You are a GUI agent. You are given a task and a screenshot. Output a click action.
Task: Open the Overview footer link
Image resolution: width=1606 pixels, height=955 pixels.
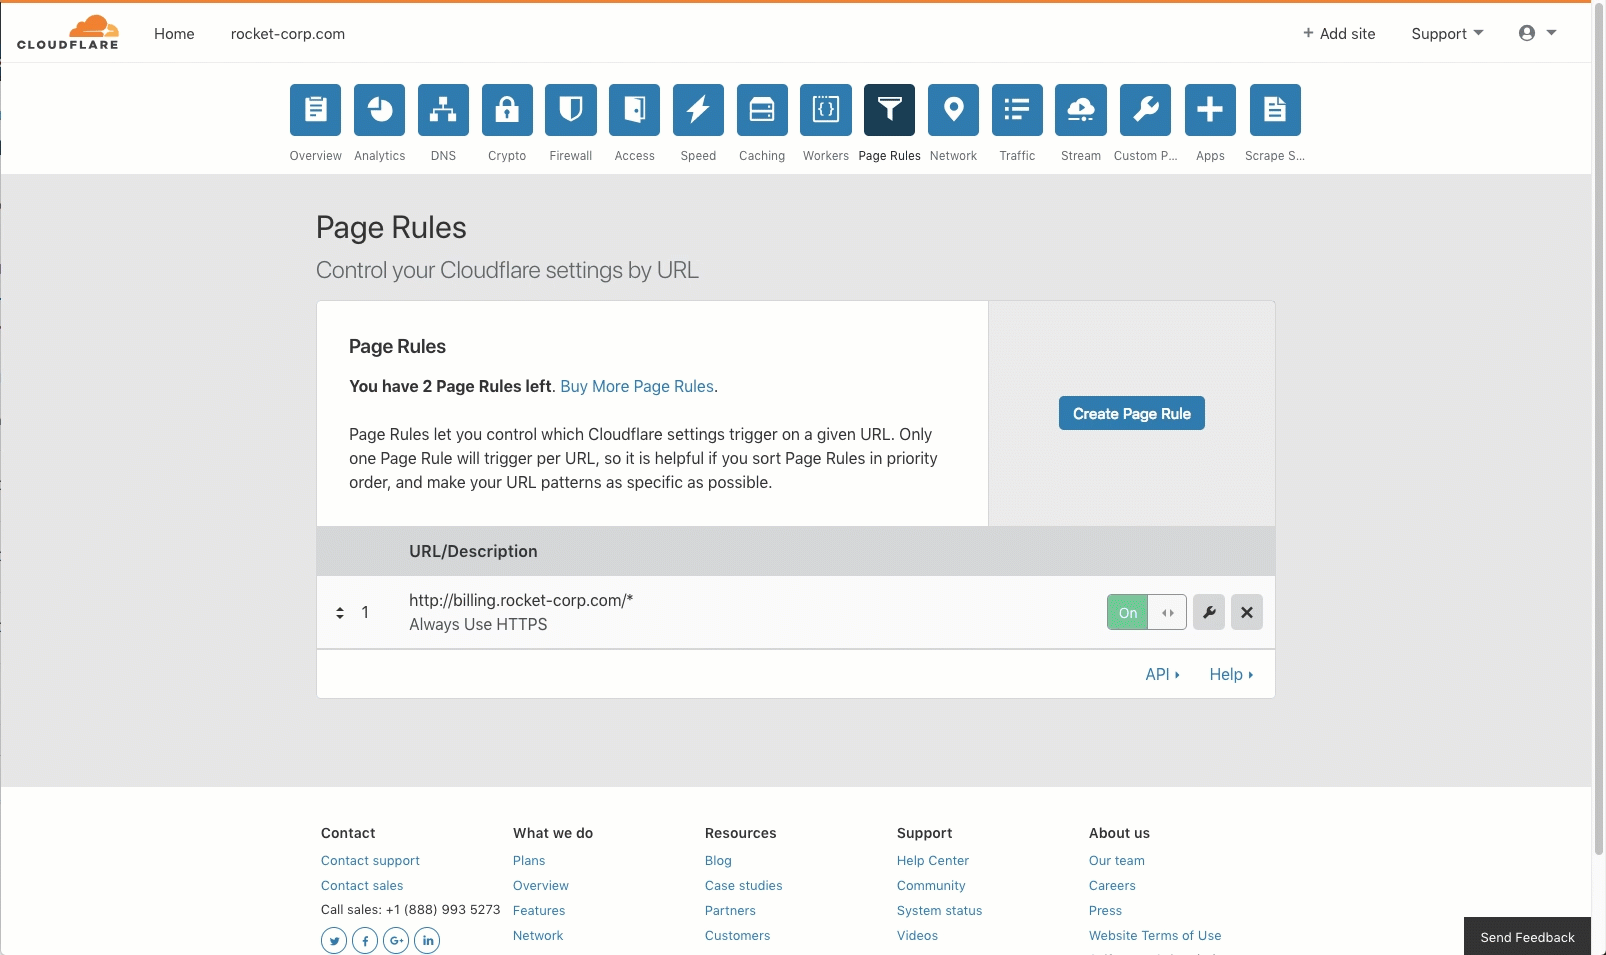(541, 885)
